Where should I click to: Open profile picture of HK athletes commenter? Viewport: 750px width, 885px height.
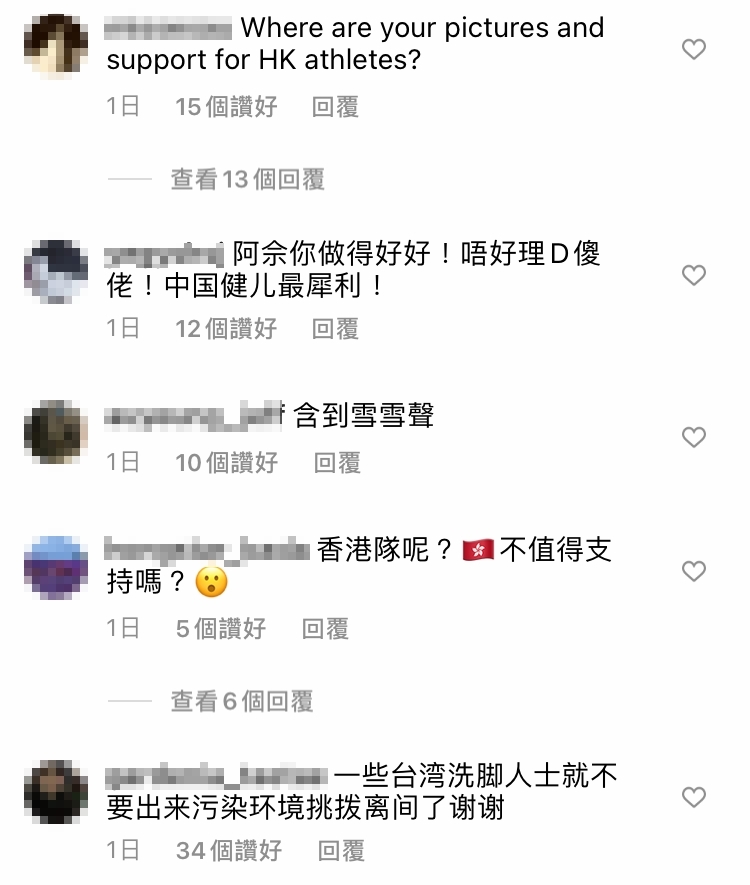click(56, 46)
